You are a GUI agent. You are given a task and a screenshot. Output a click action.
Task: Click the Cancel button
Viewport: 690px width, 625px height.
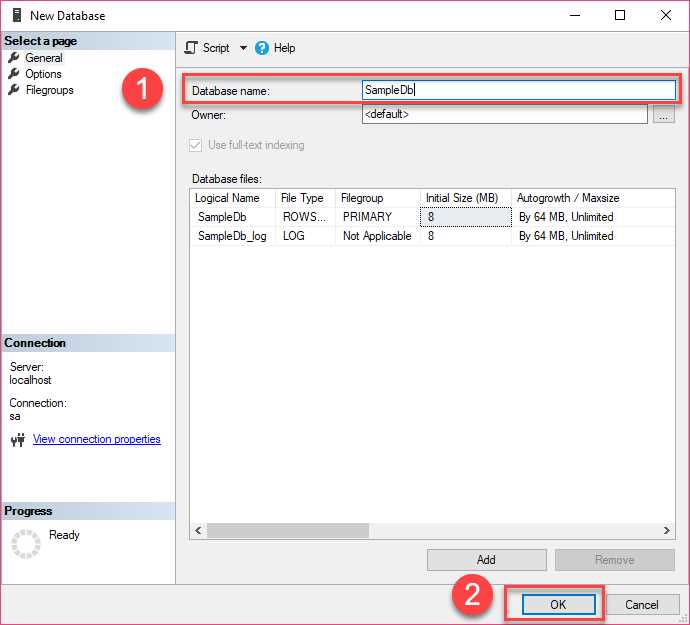[x=642, y=605]
